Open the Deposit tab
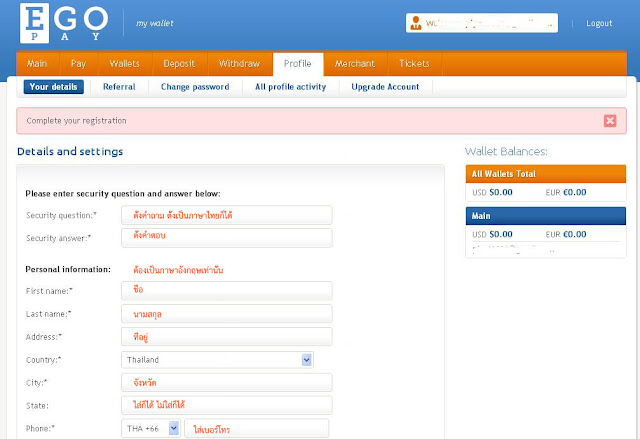This screenshot has width=640, height=439. click(179, 64)
